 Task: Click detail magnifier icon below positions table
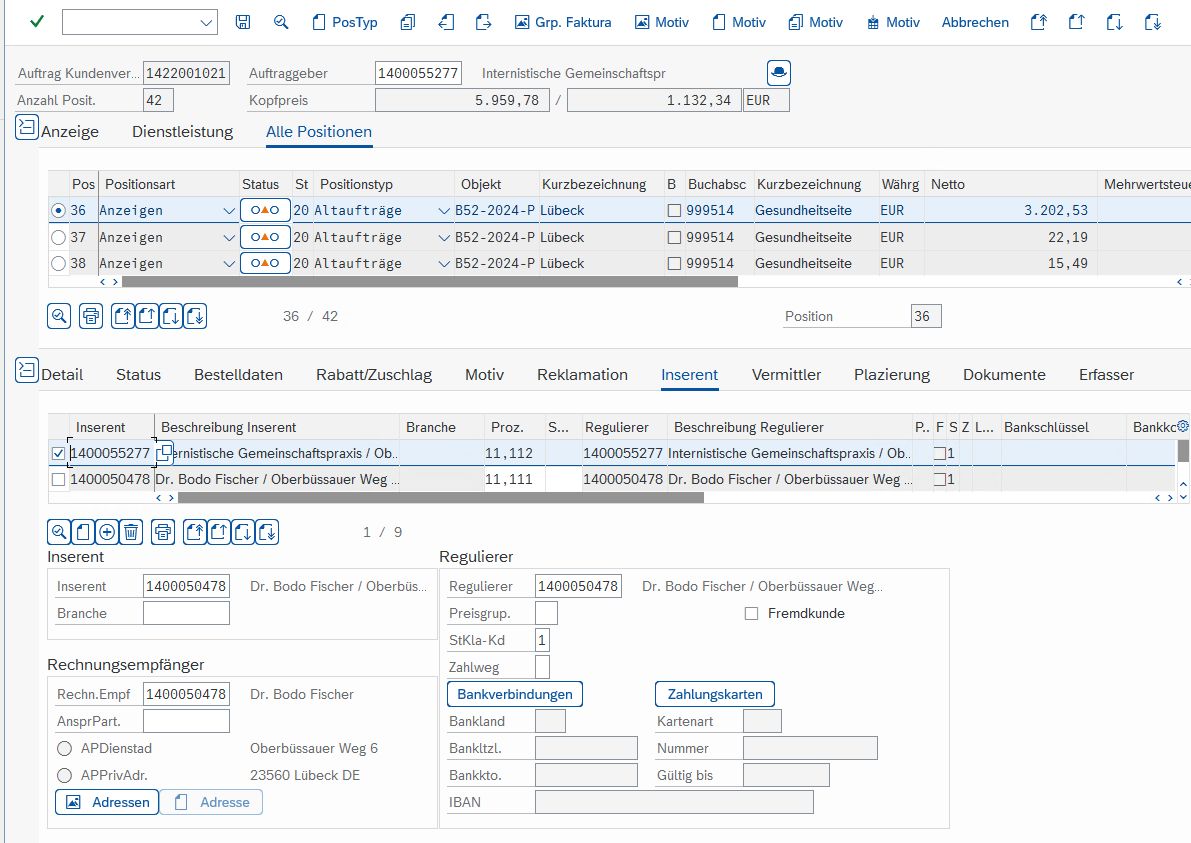pyautogui.click(x=59, y=316)
